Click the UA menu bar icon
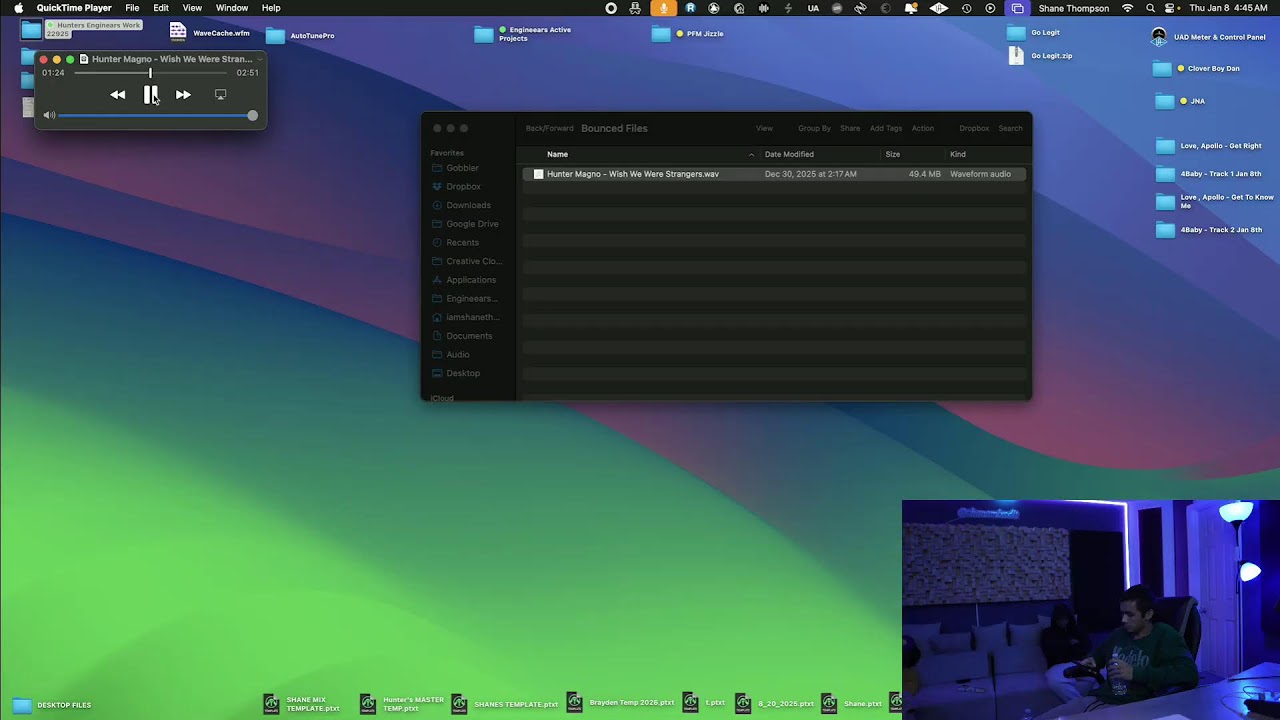This screenshot has width=1280, height=720. point(813,8)
